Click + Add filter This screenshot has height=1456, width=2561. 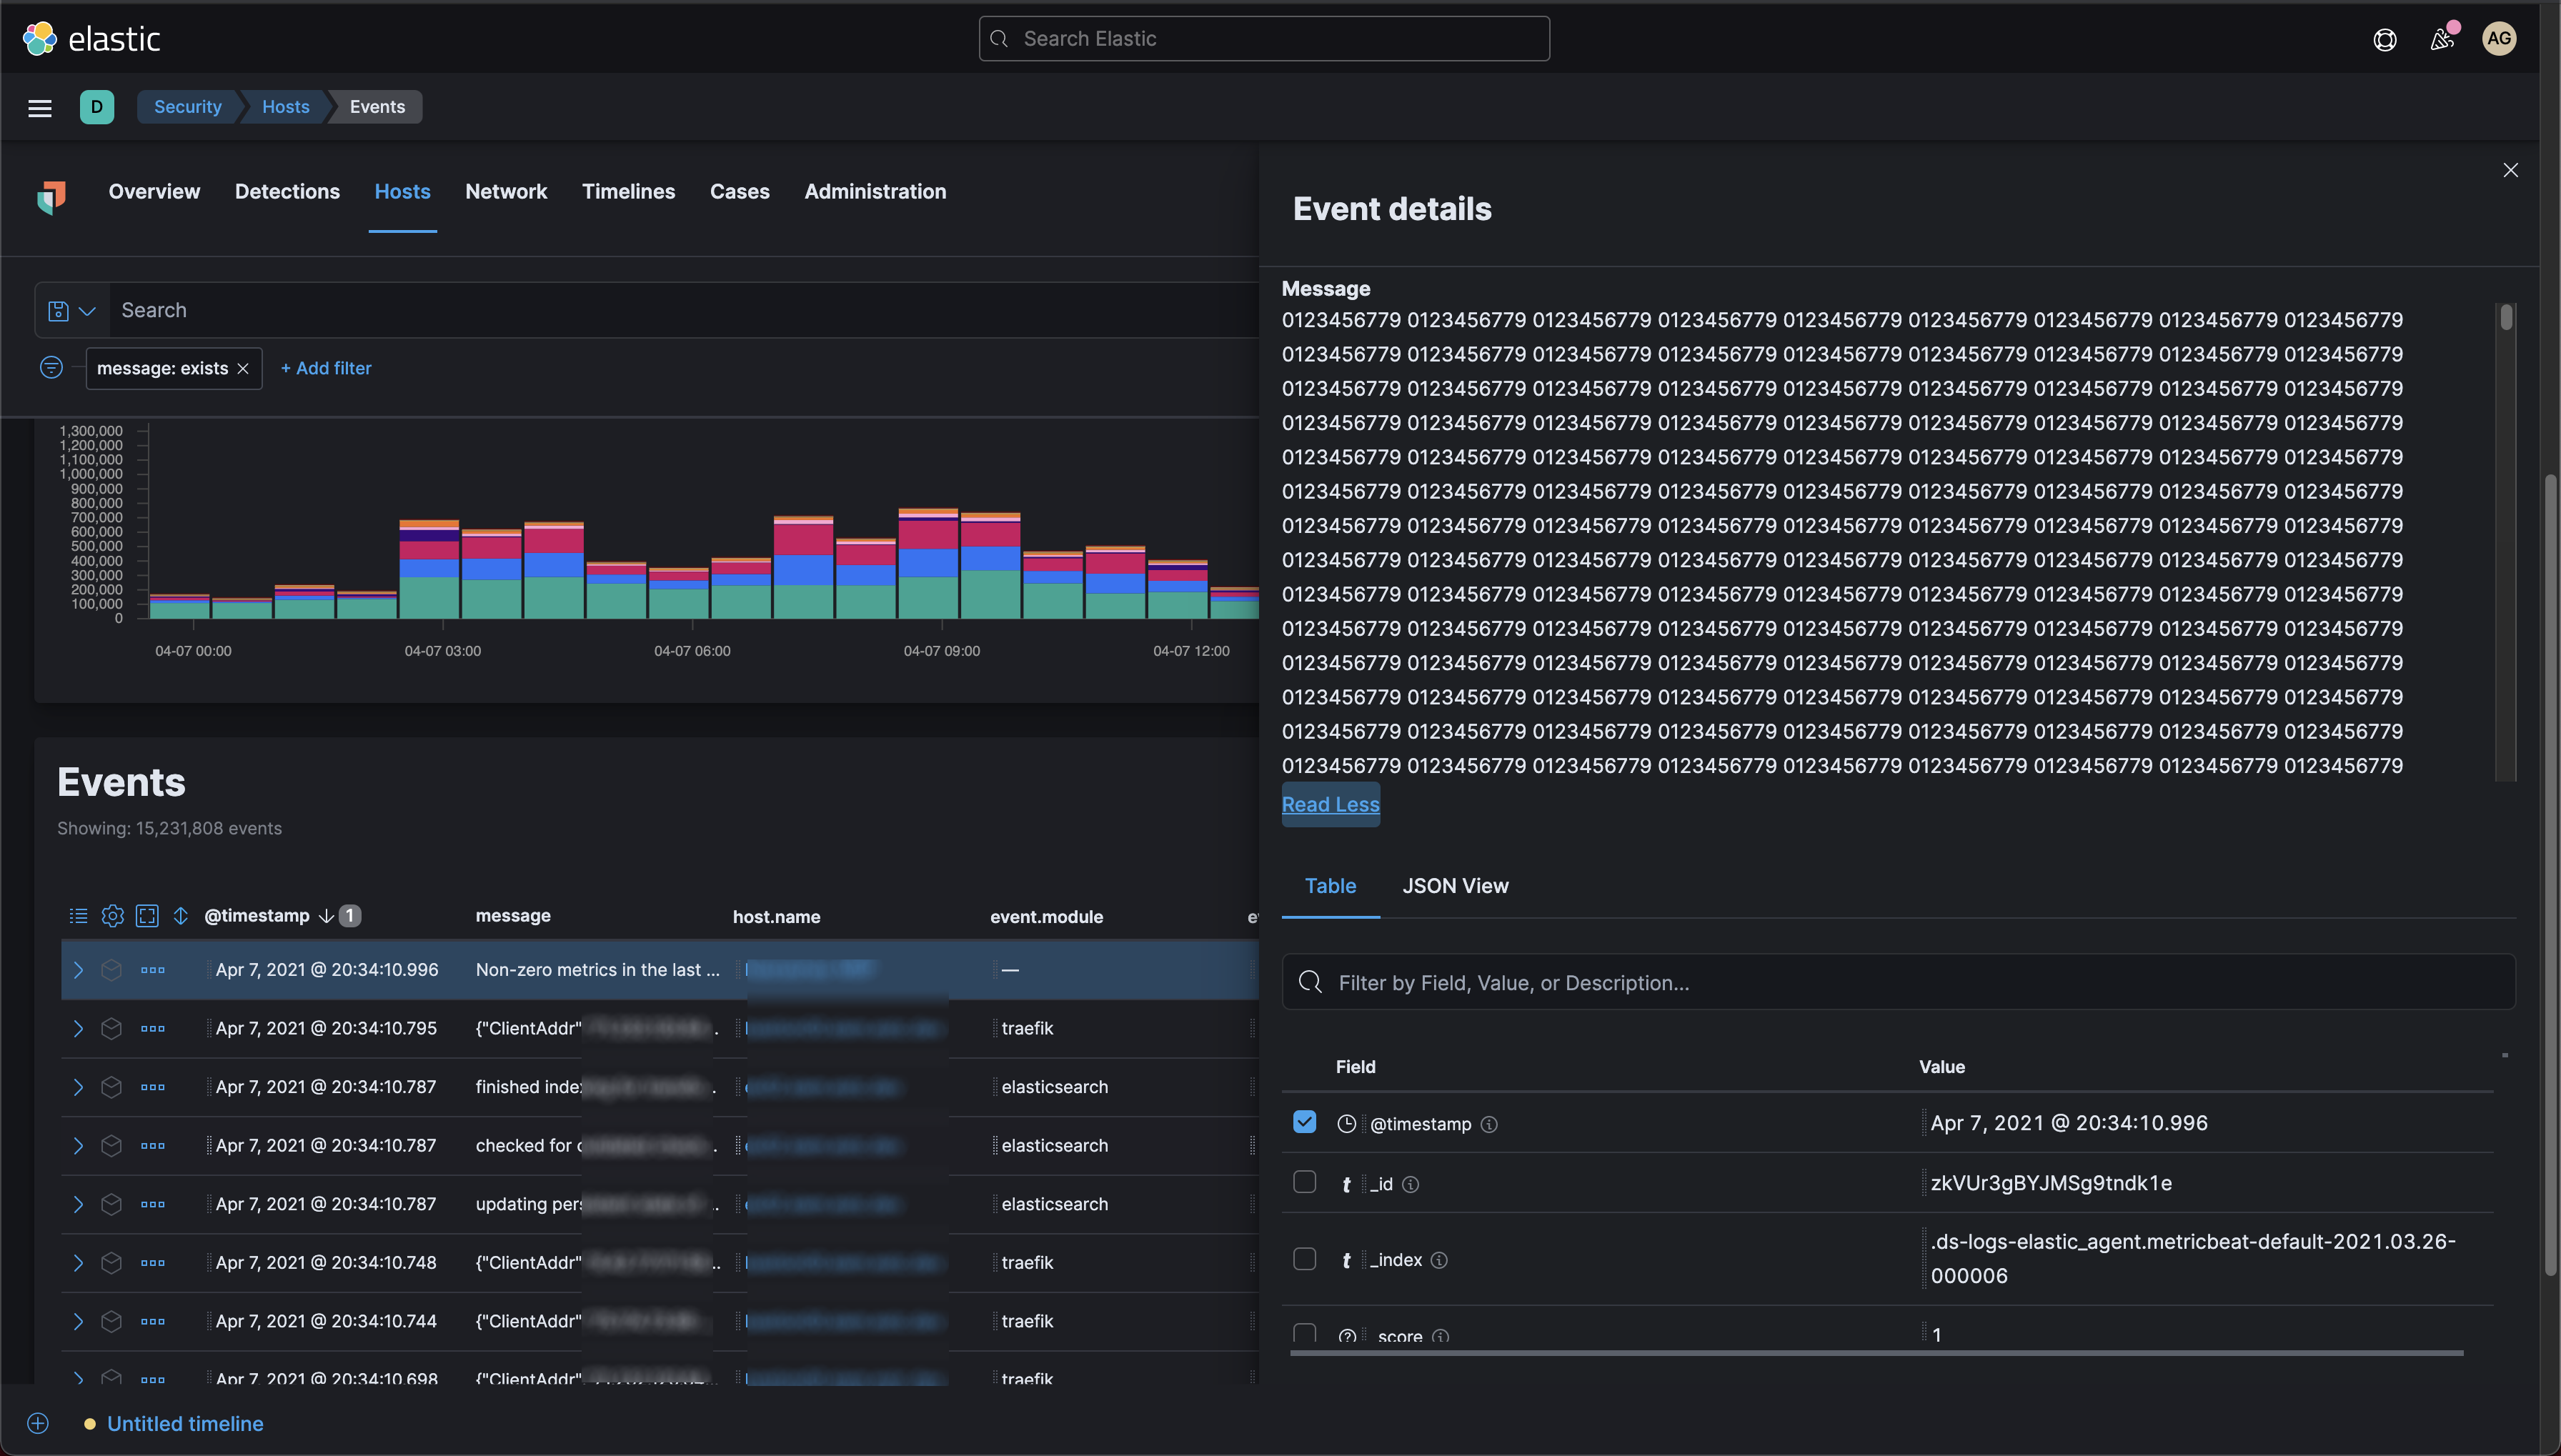pyautogui.click(x=326, y=368)
